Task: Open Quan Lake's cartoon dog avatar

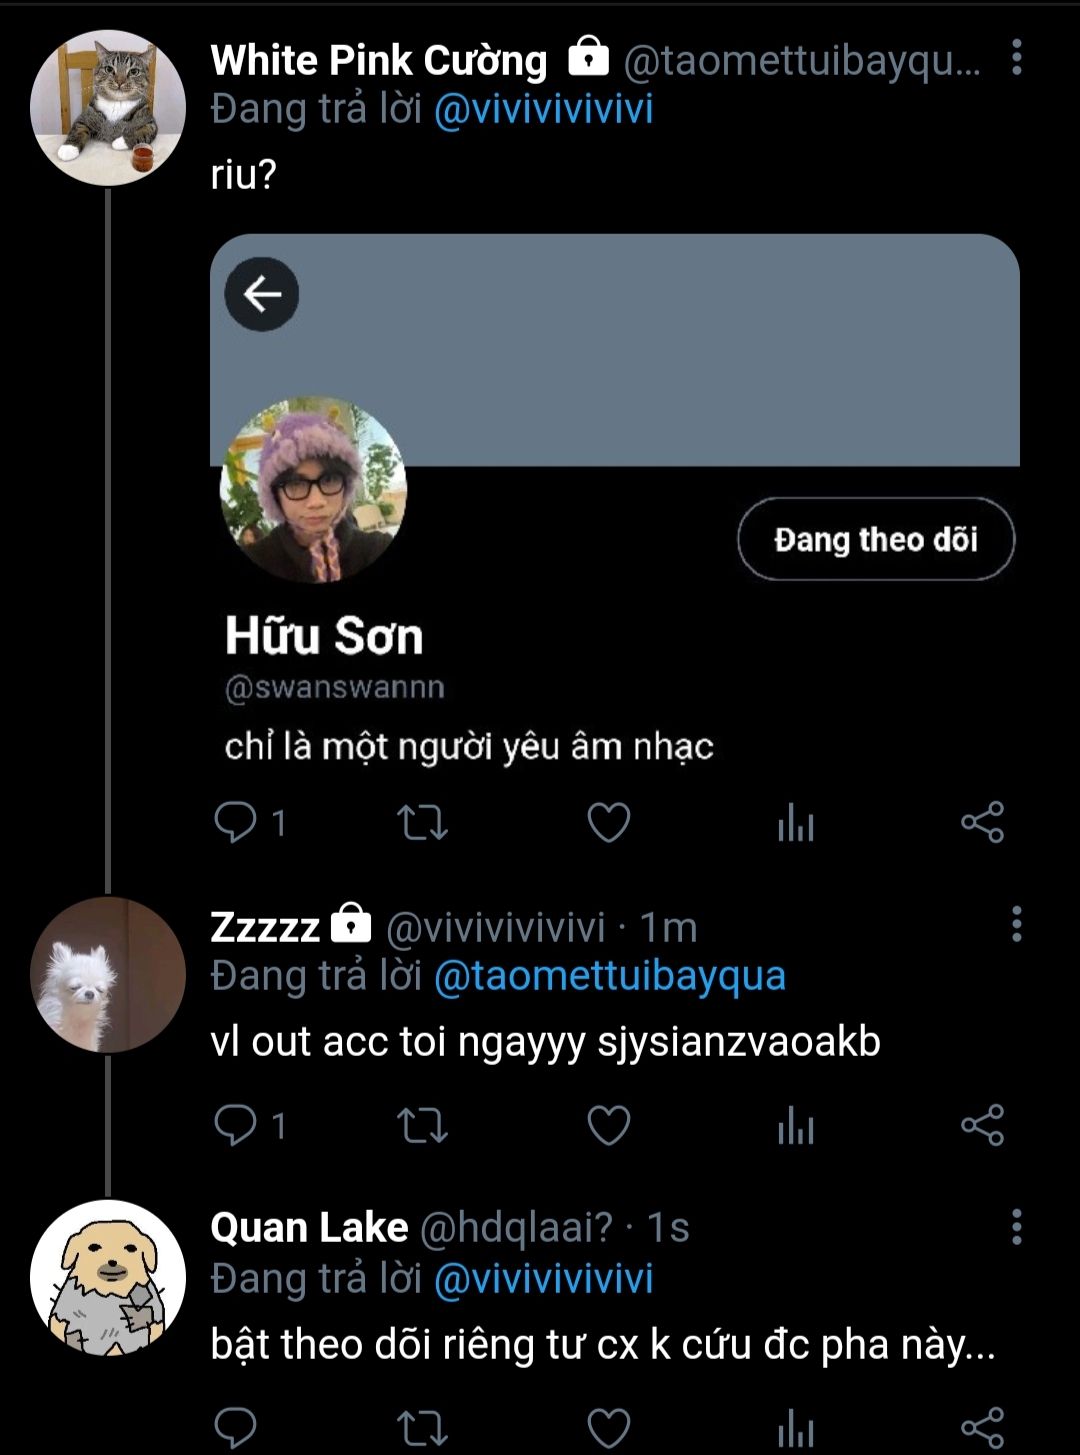Action: [108, 1278]
